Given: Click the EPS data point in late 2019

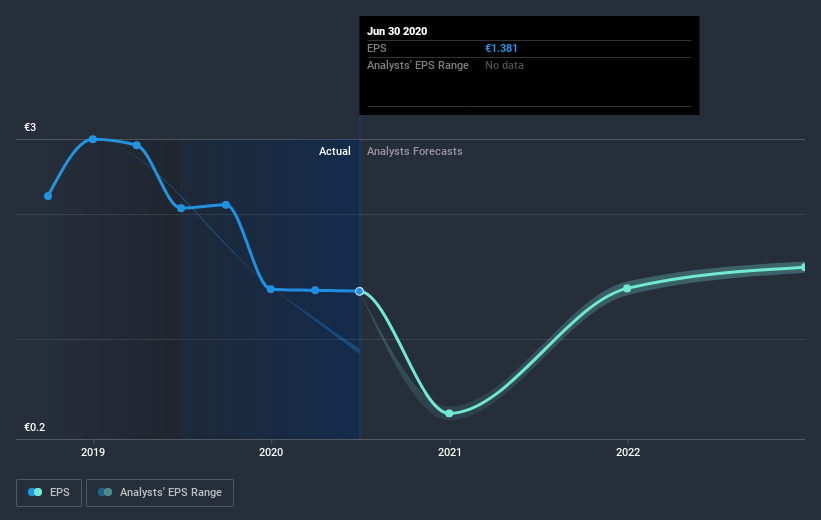Looking at the screenshot, I should (x=226, y=205).
